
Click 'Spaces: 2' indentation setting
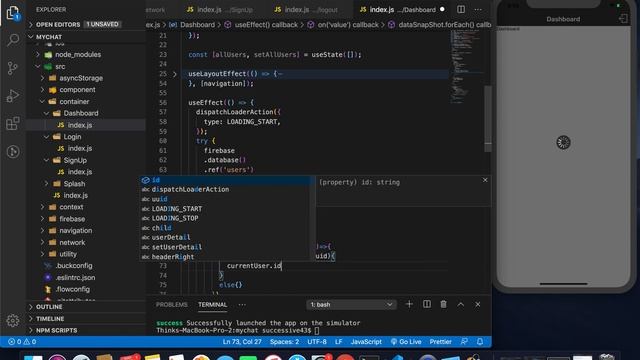tap(284, 342)
